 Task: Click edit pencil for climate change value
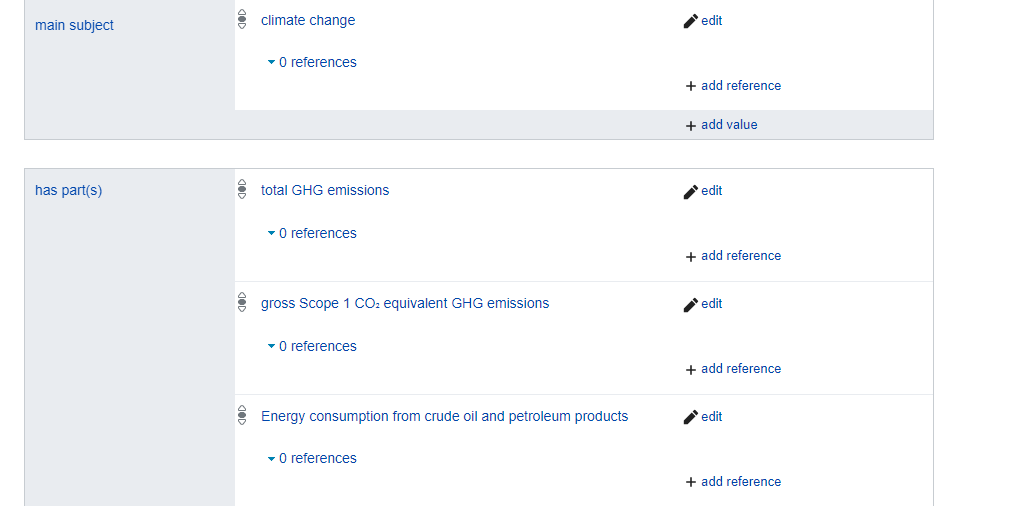(702, 21)
